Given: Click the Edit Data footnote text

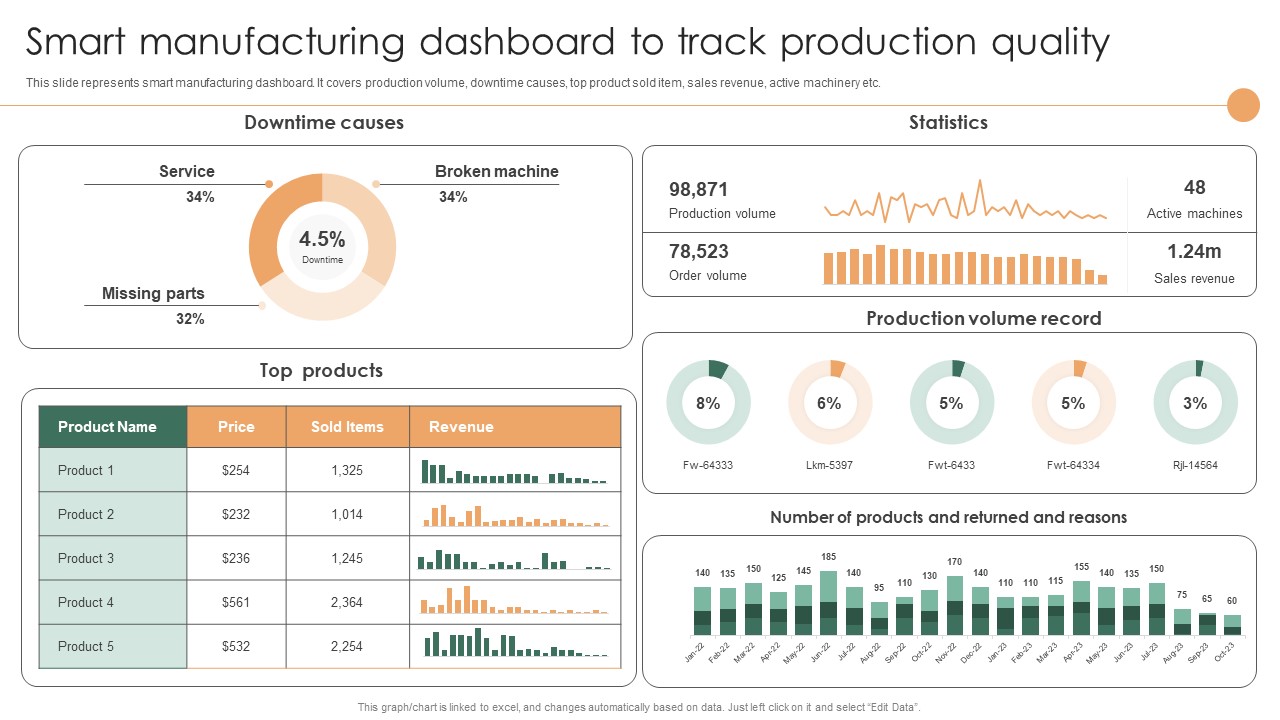Looking at the screenshot, I should (638, 707).
